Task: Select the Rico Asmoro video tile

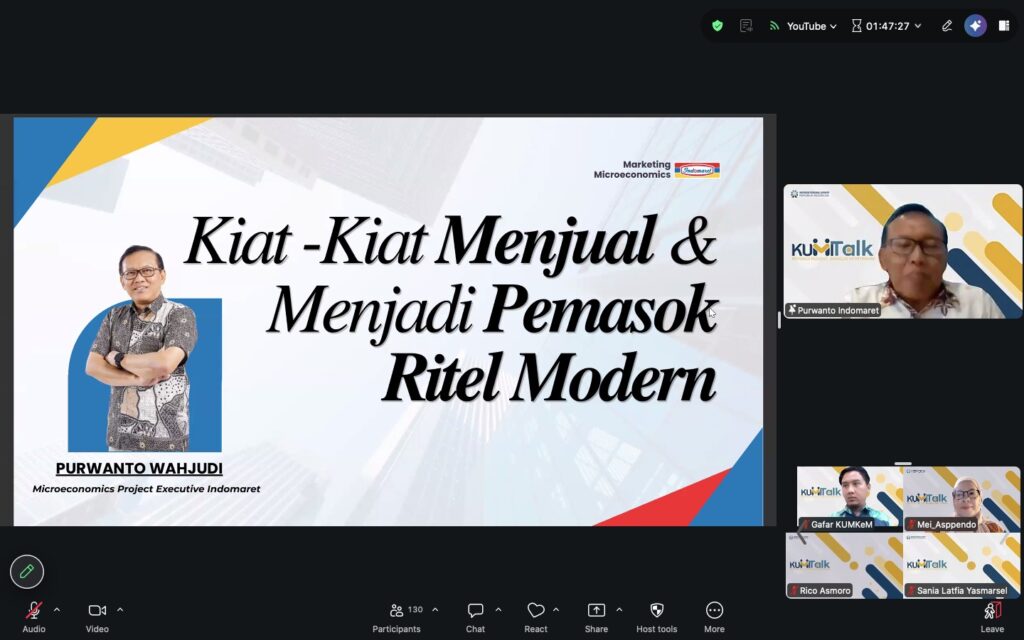Action: pos(844,565)
